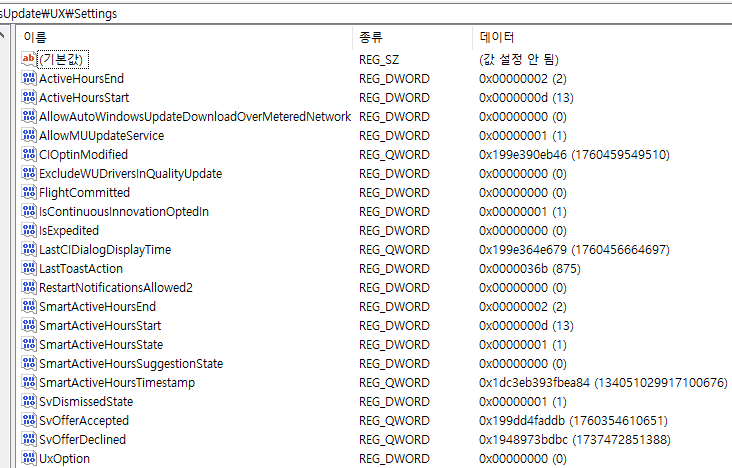Select the (기본값) value name
The image size is (732, 468).
63,59
